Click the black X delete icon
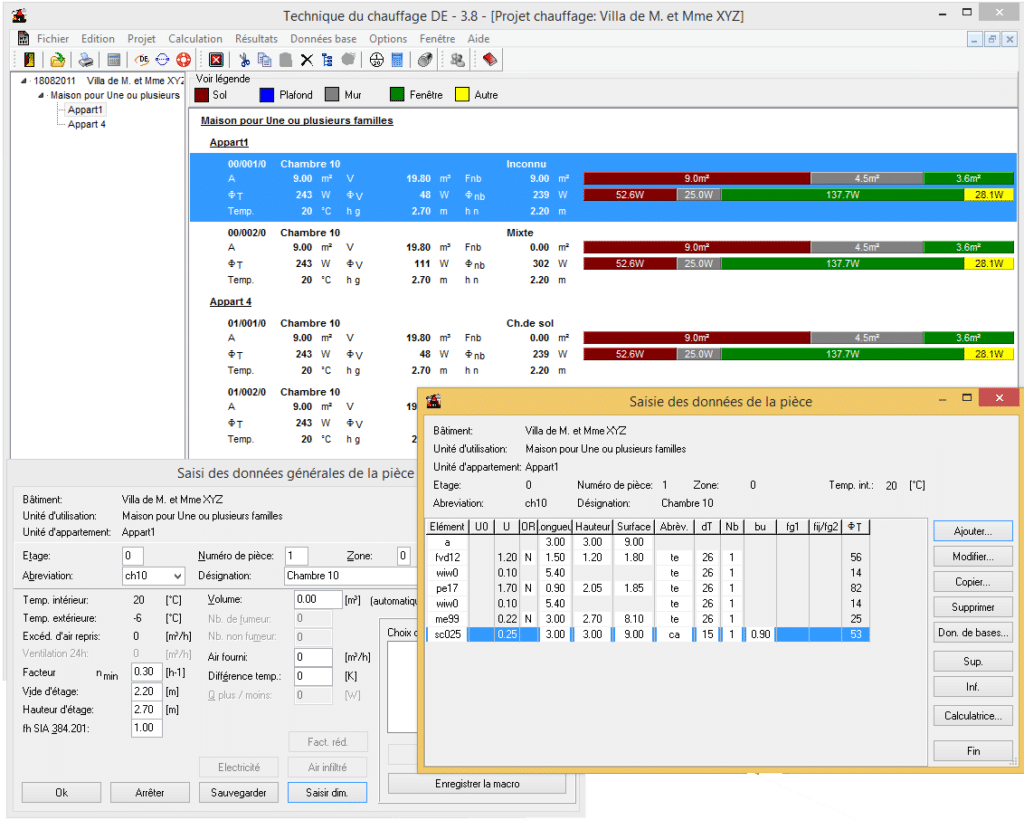 click(307, 60)
